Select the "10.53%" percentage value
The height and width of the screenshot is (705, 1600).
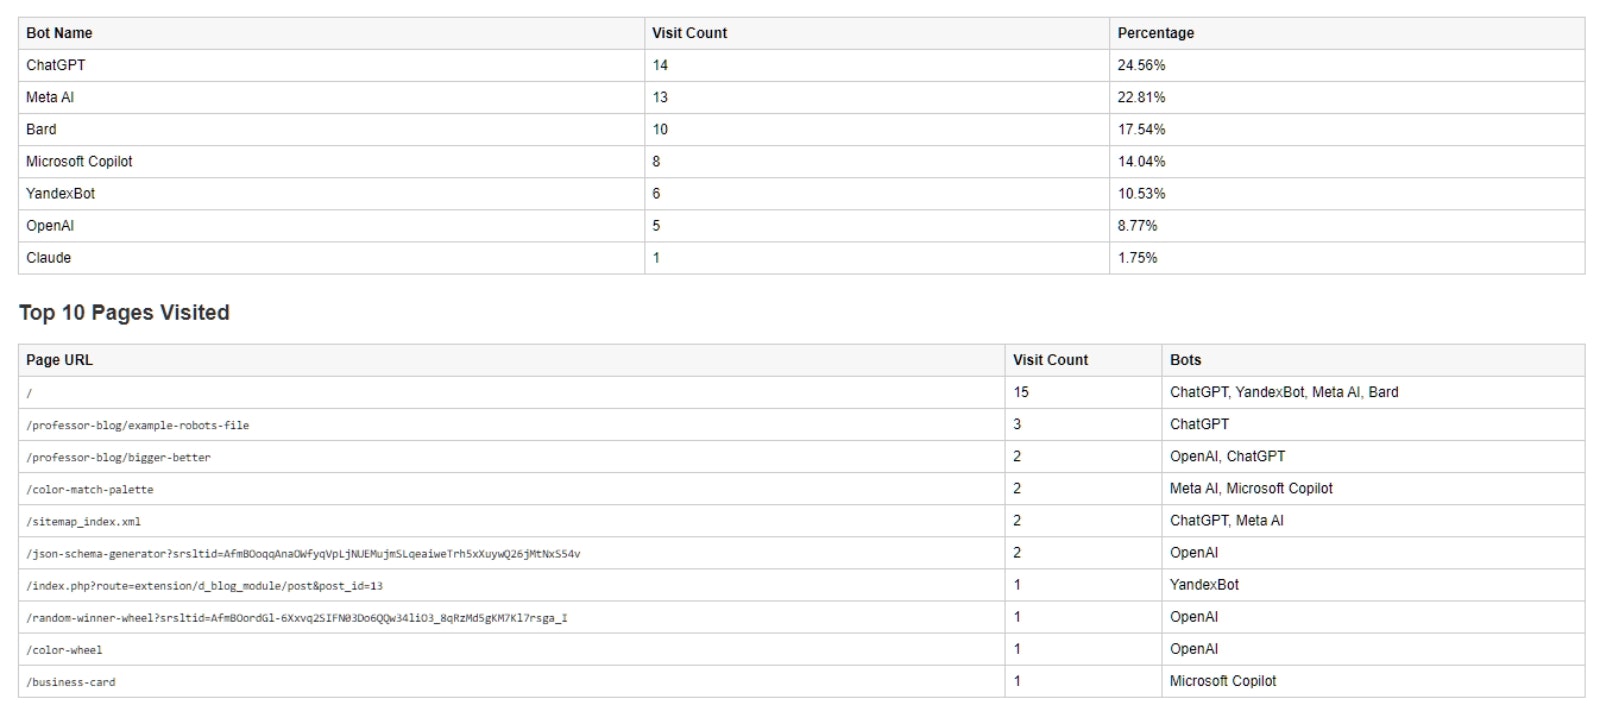(1141, 193)
